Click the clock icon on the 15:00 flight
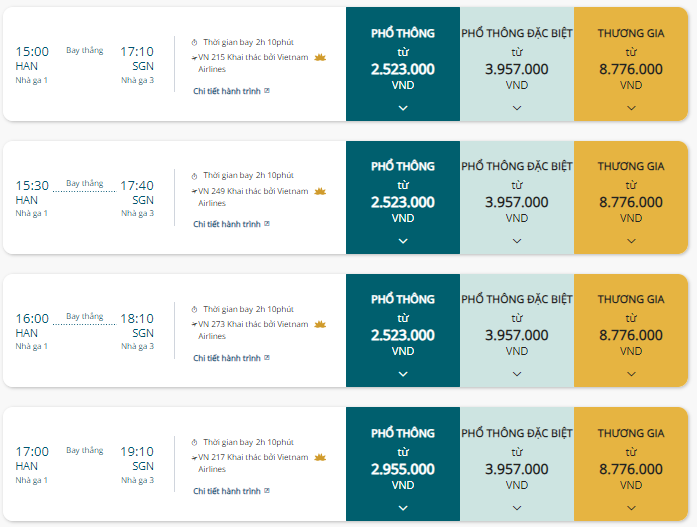The image size is (697, 527). coord(195,42)
